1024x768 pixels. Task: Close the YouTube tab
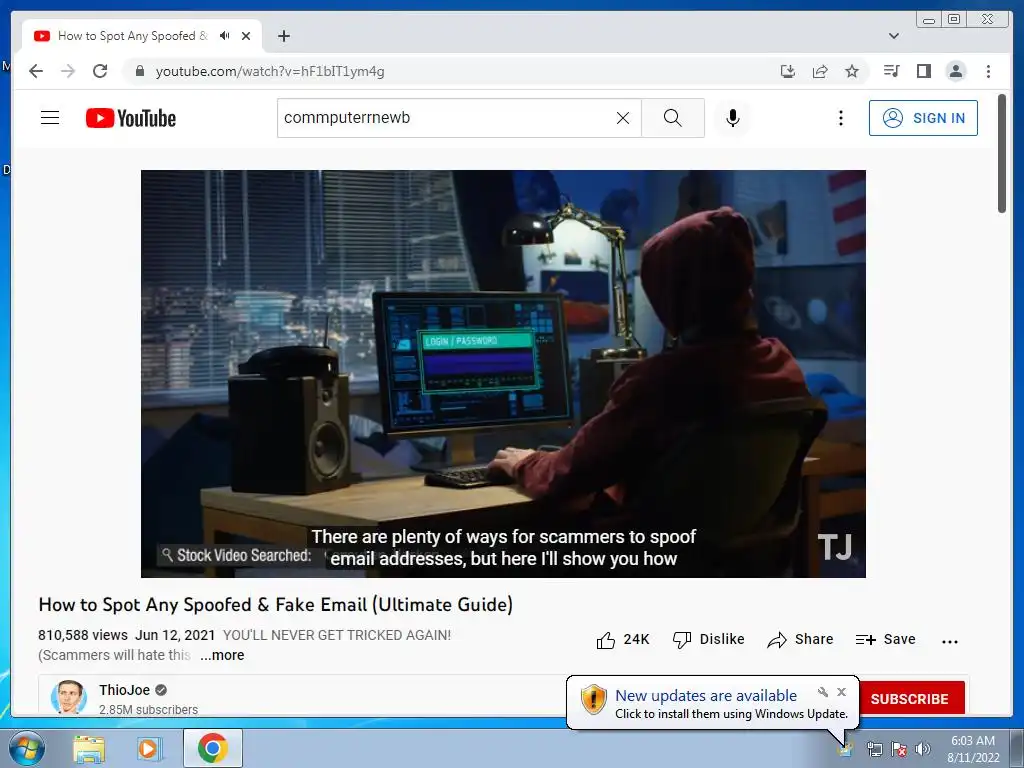coord(246,36)
